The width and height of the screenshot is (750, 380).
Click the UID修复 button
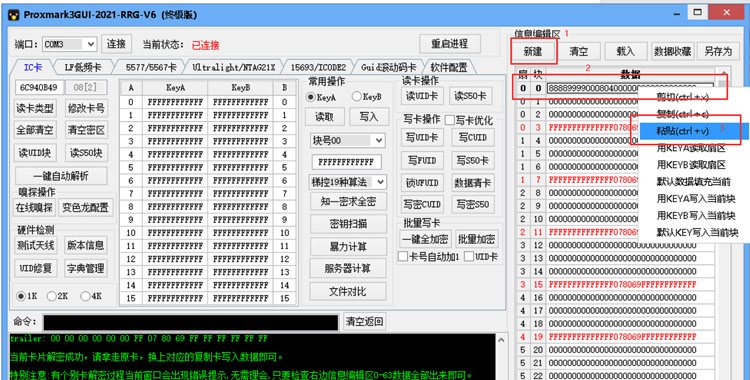click(35, 268)
